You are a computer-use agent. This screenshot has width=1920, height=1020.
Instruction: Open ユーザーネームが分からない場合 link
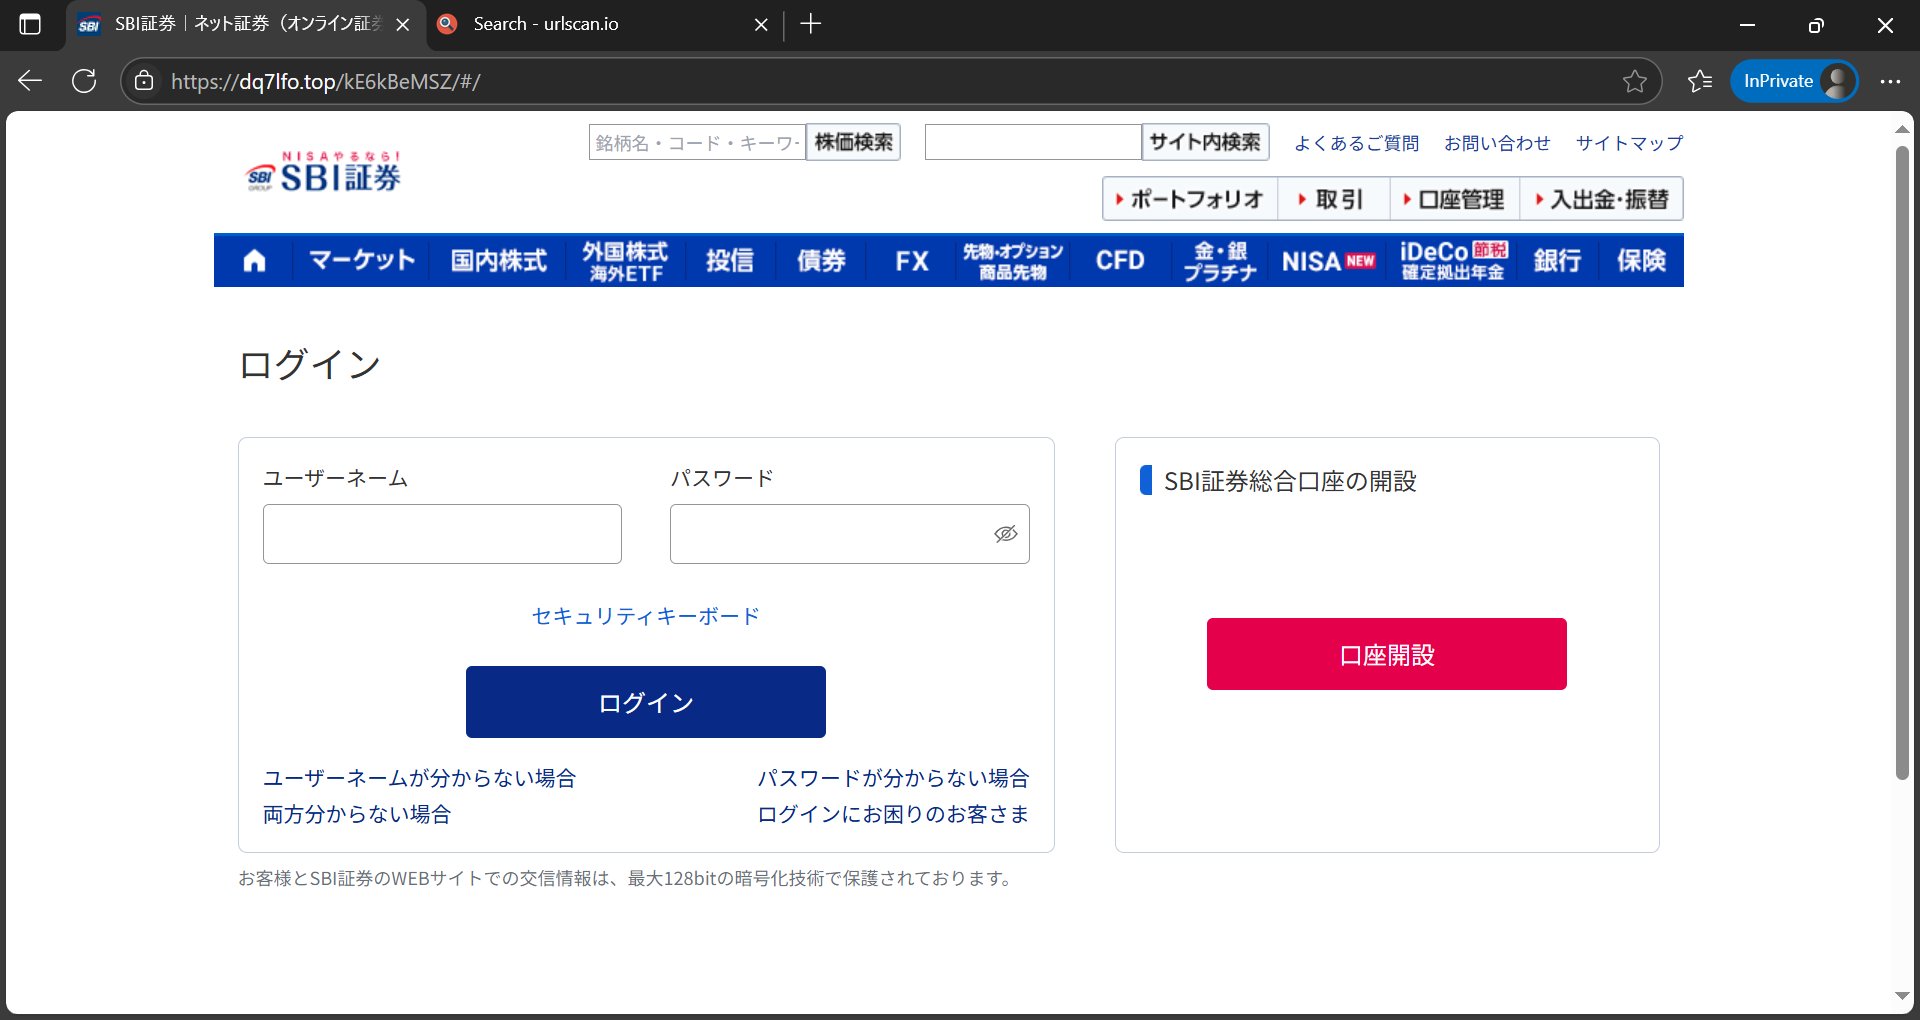click(419, 778)
